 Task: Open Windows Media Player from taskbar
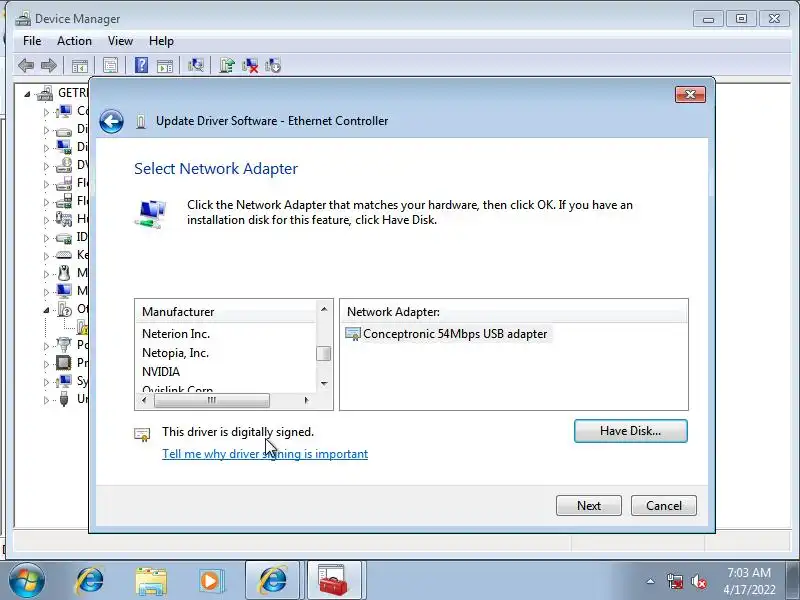point(211,581)
